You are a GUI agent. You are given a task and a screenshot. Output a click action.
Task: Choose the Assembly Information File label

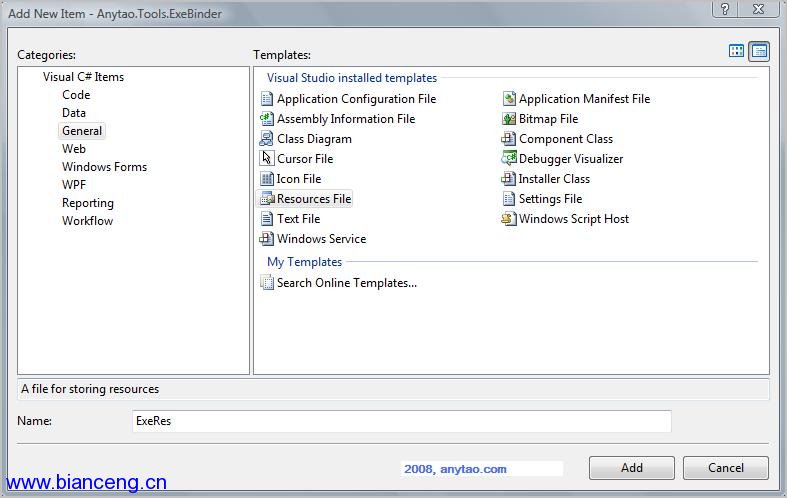coord(346,119)
